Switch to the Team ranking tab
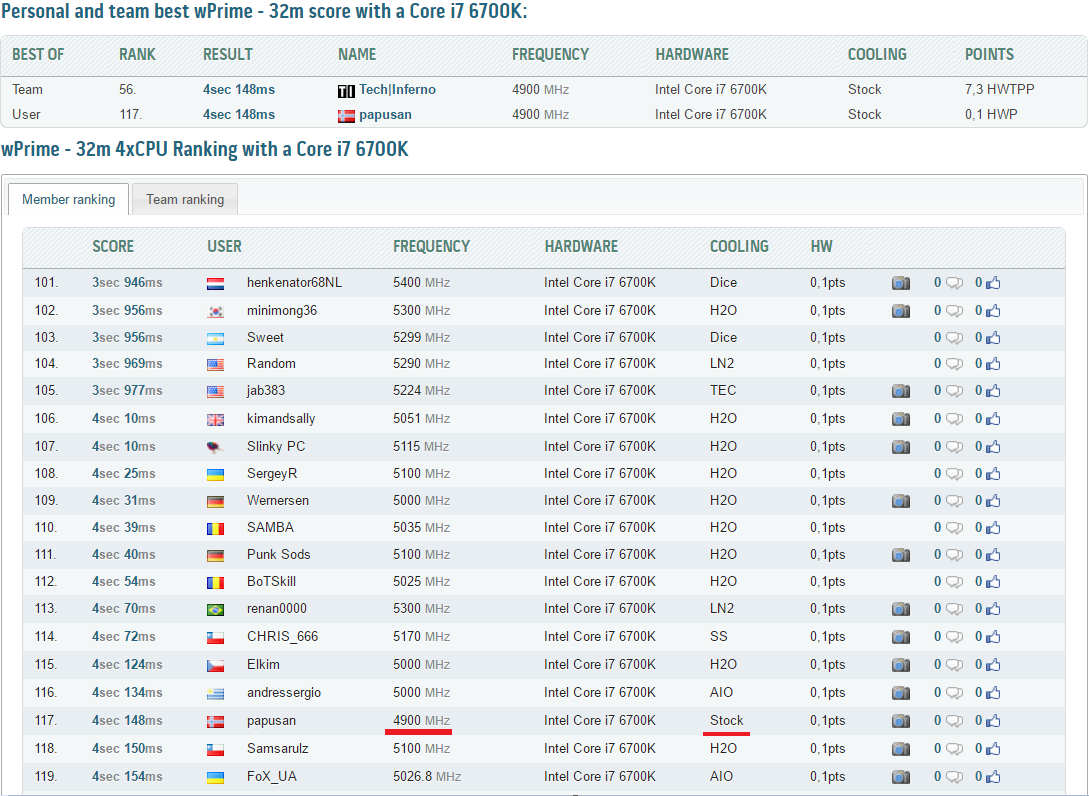The image size is (1089, 796). pyautogui.click(x=185, y=199)
